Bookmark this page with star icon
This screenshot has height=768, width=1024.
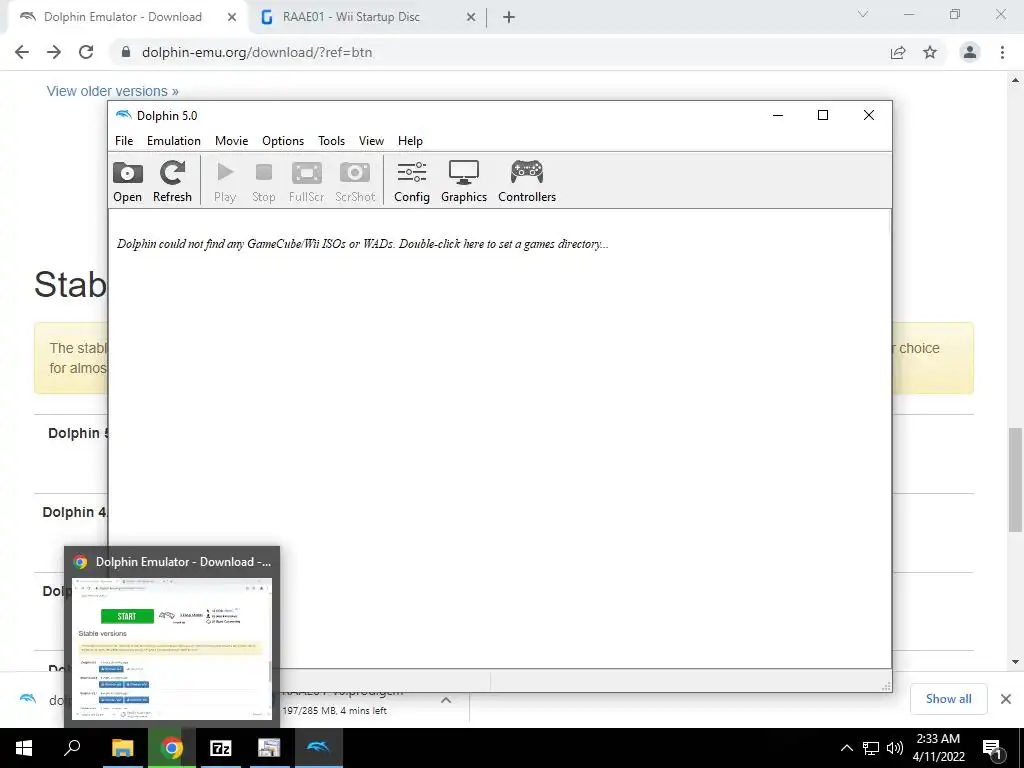click(930, 52)
